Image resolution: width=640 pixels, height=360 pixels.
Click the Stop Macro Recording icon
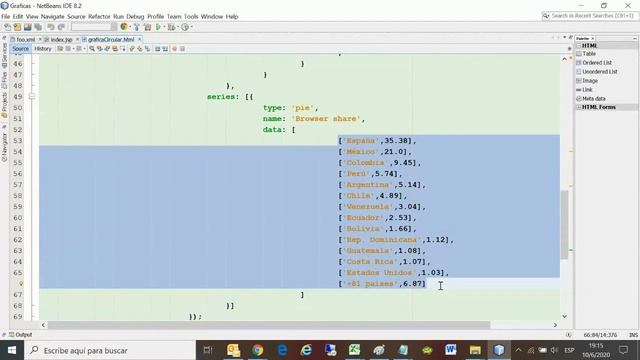[182, 49]
